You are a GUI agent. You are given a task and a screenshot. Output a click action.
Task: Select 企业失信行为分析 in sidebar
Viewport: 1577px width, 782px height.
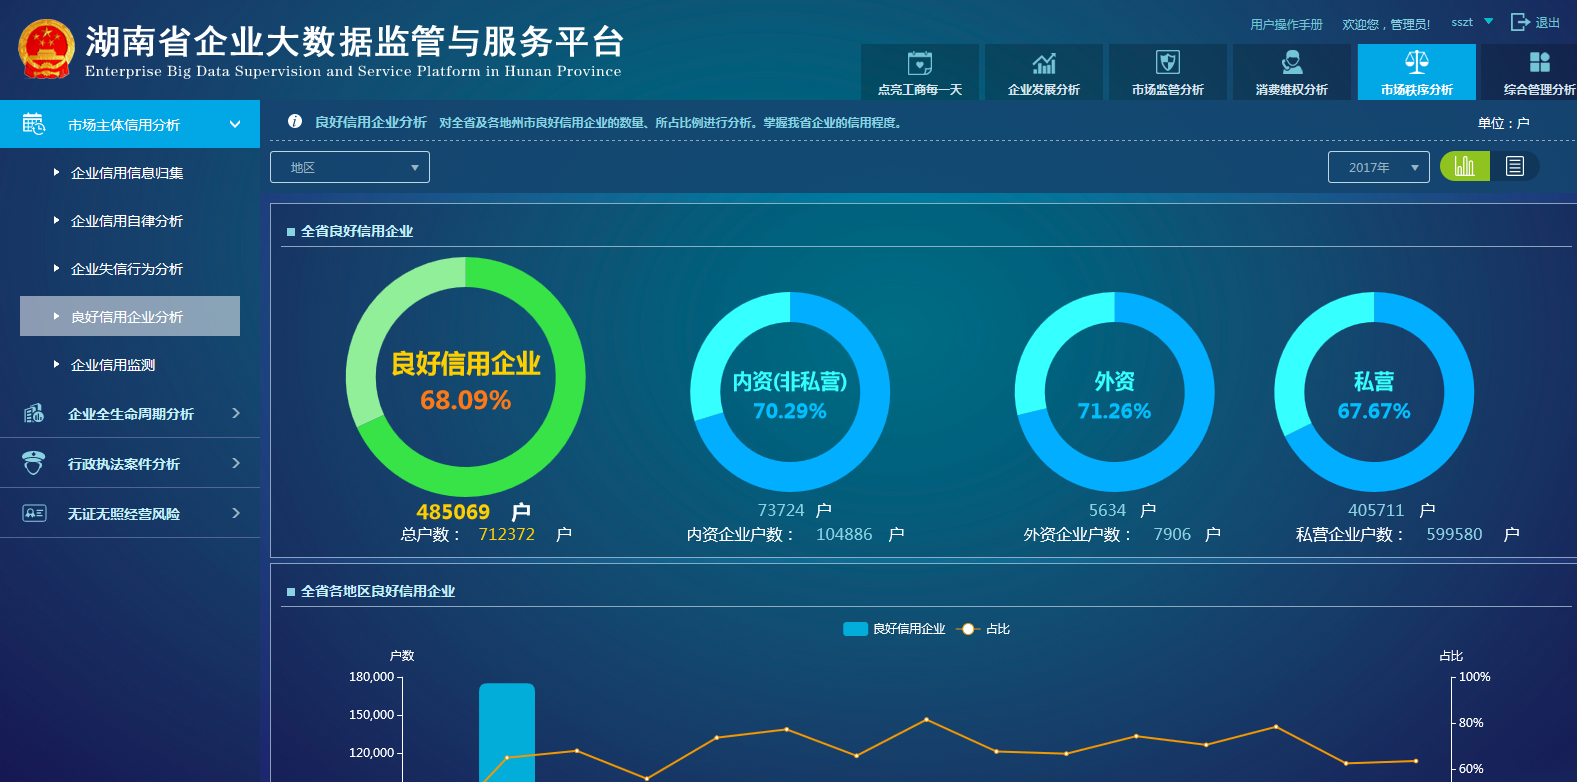pyautogui.click(x=127, y=269)
